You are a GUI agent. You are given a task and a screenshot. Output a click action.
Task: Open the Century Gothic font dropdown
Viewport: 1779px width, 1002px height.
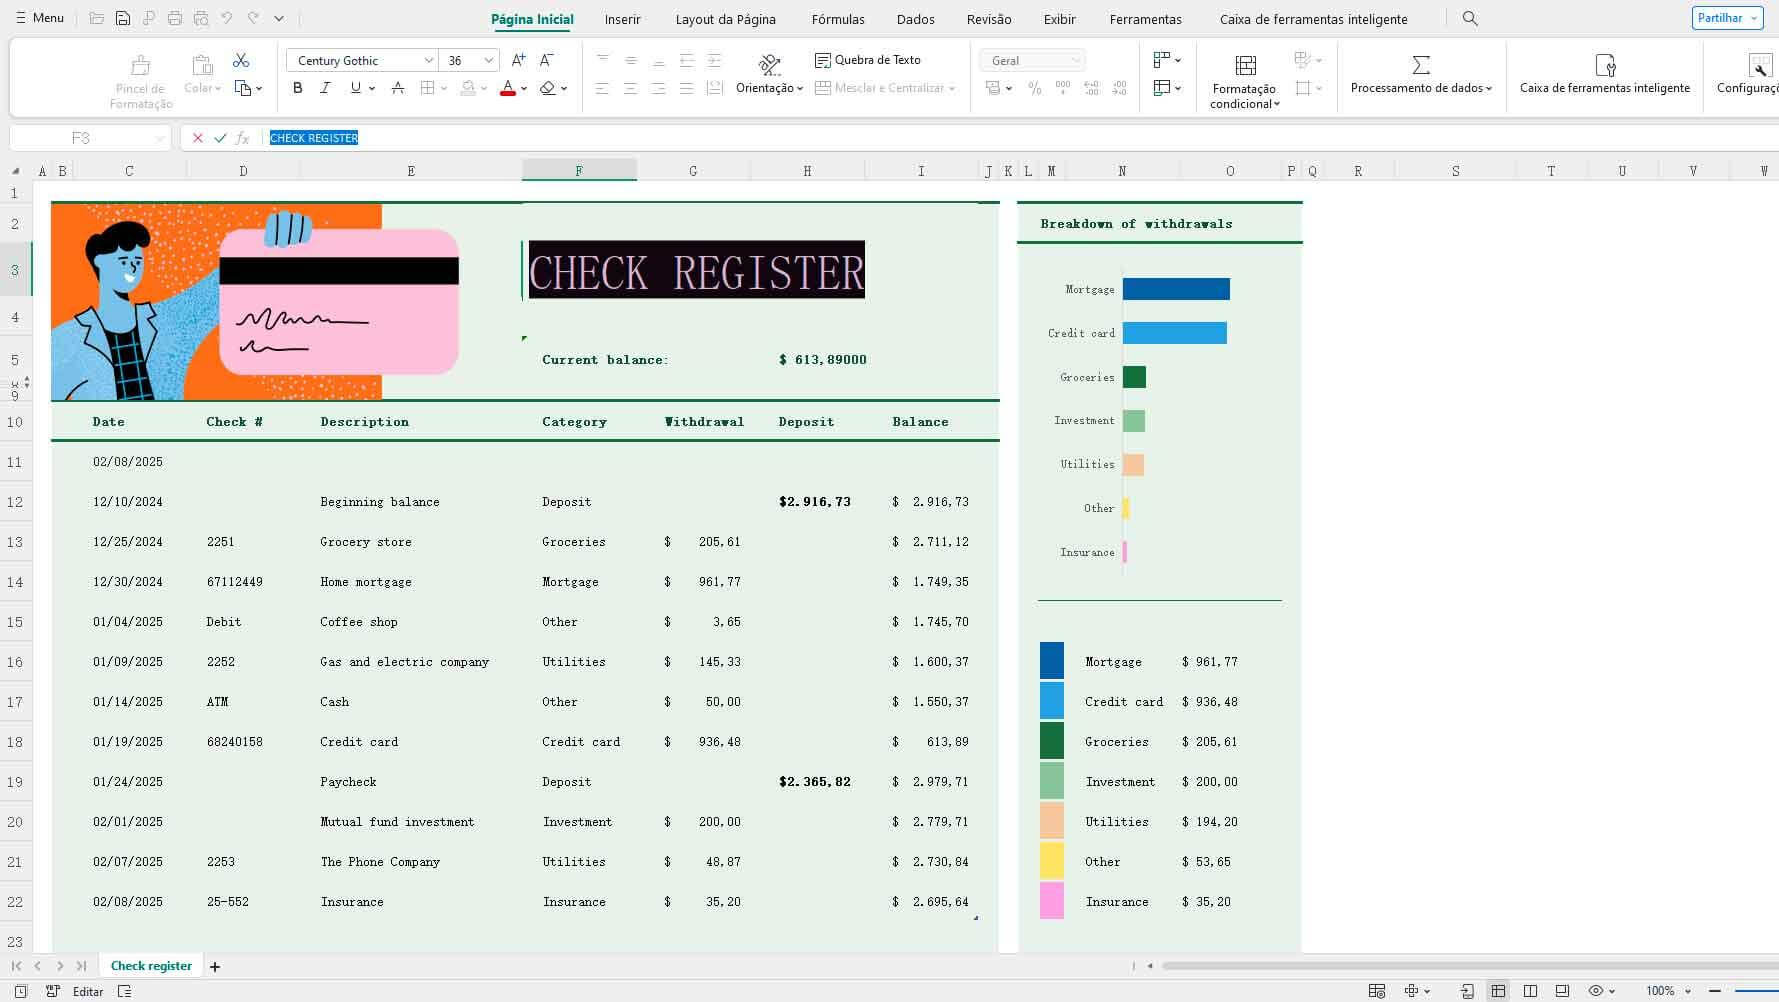(428, 61)
